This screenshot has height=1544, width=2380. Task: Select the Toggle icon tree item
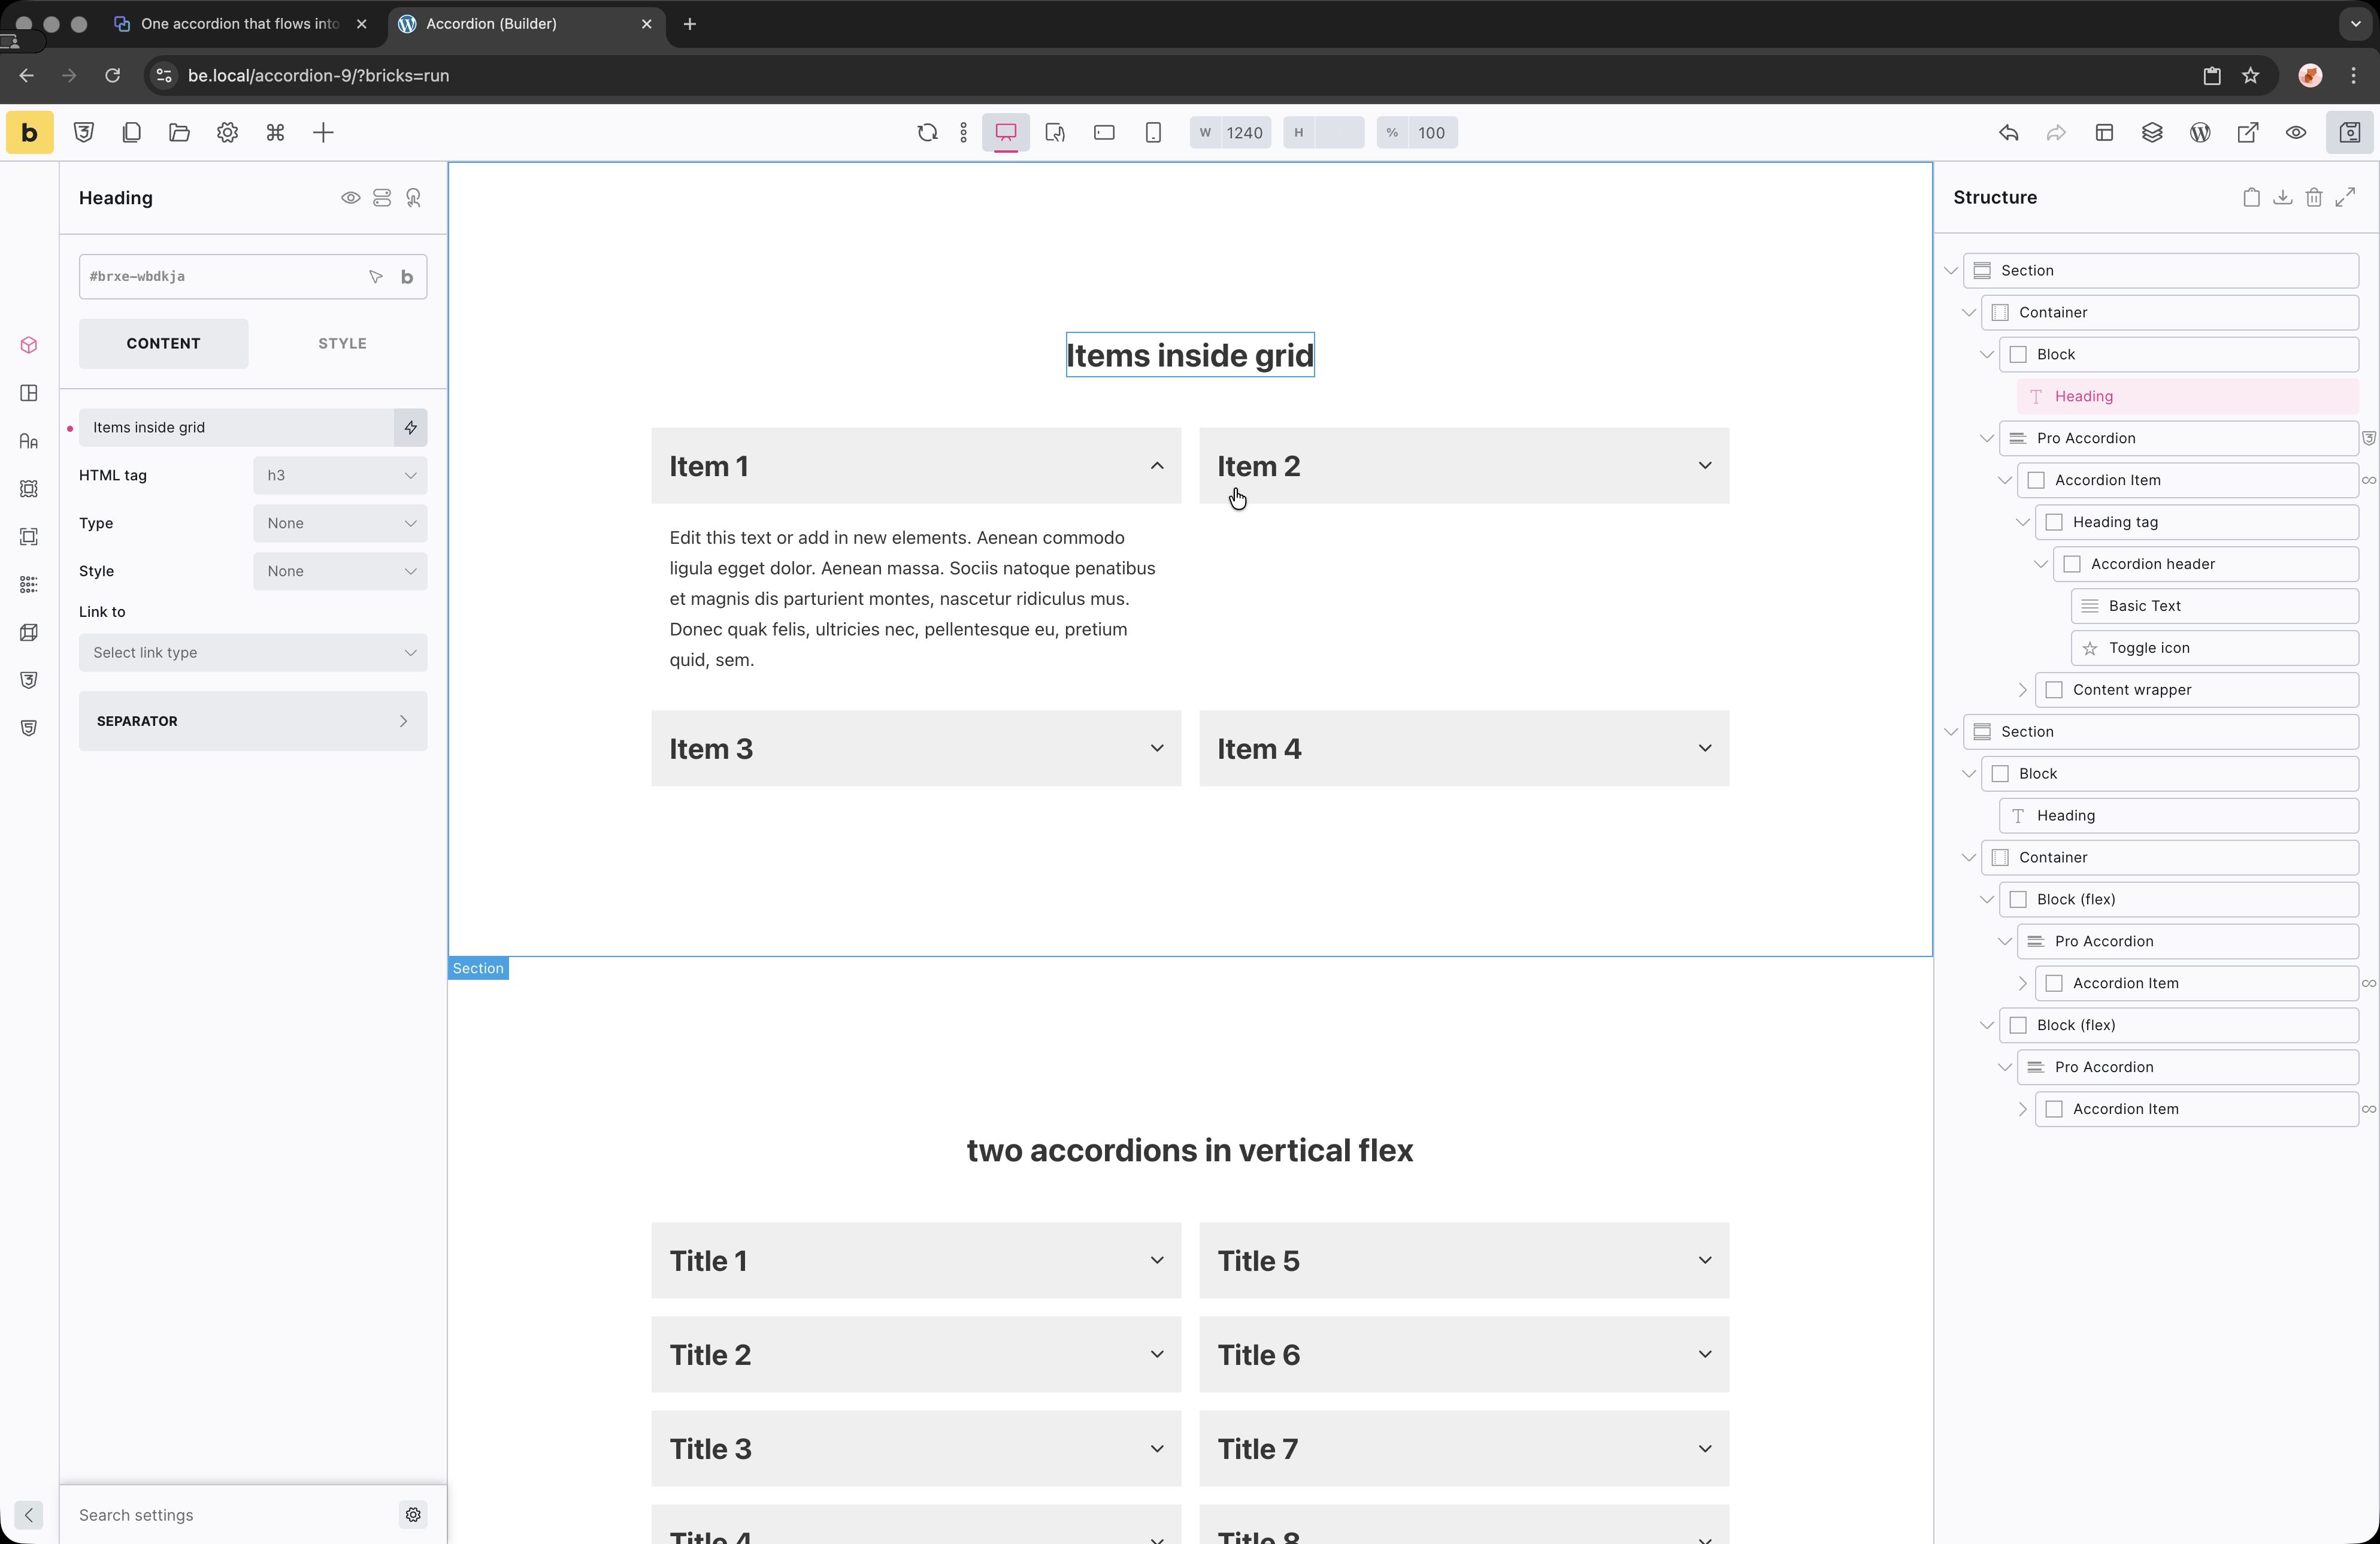pyautogui.click(x=2214, y=648)
